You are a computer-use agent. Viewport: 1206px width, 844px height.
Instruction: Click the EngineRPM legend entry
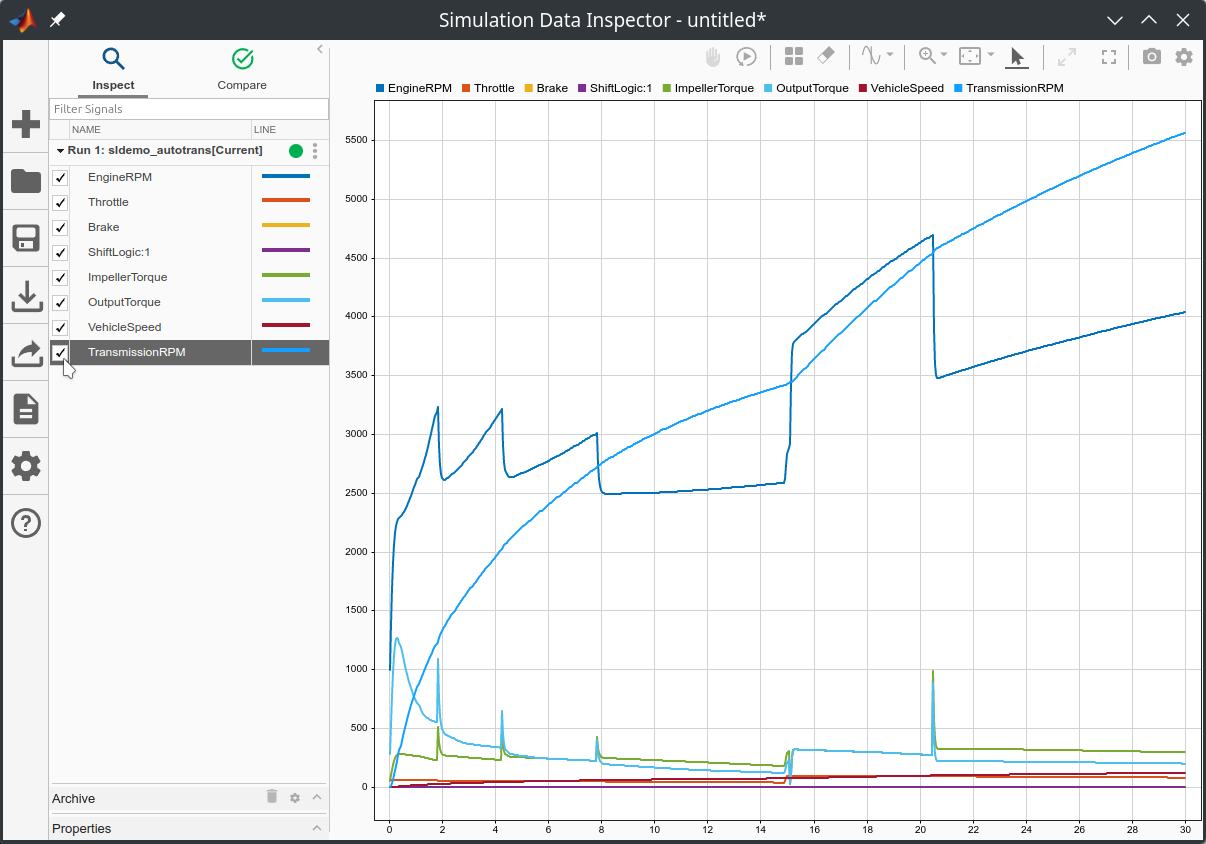coord(414,88)
